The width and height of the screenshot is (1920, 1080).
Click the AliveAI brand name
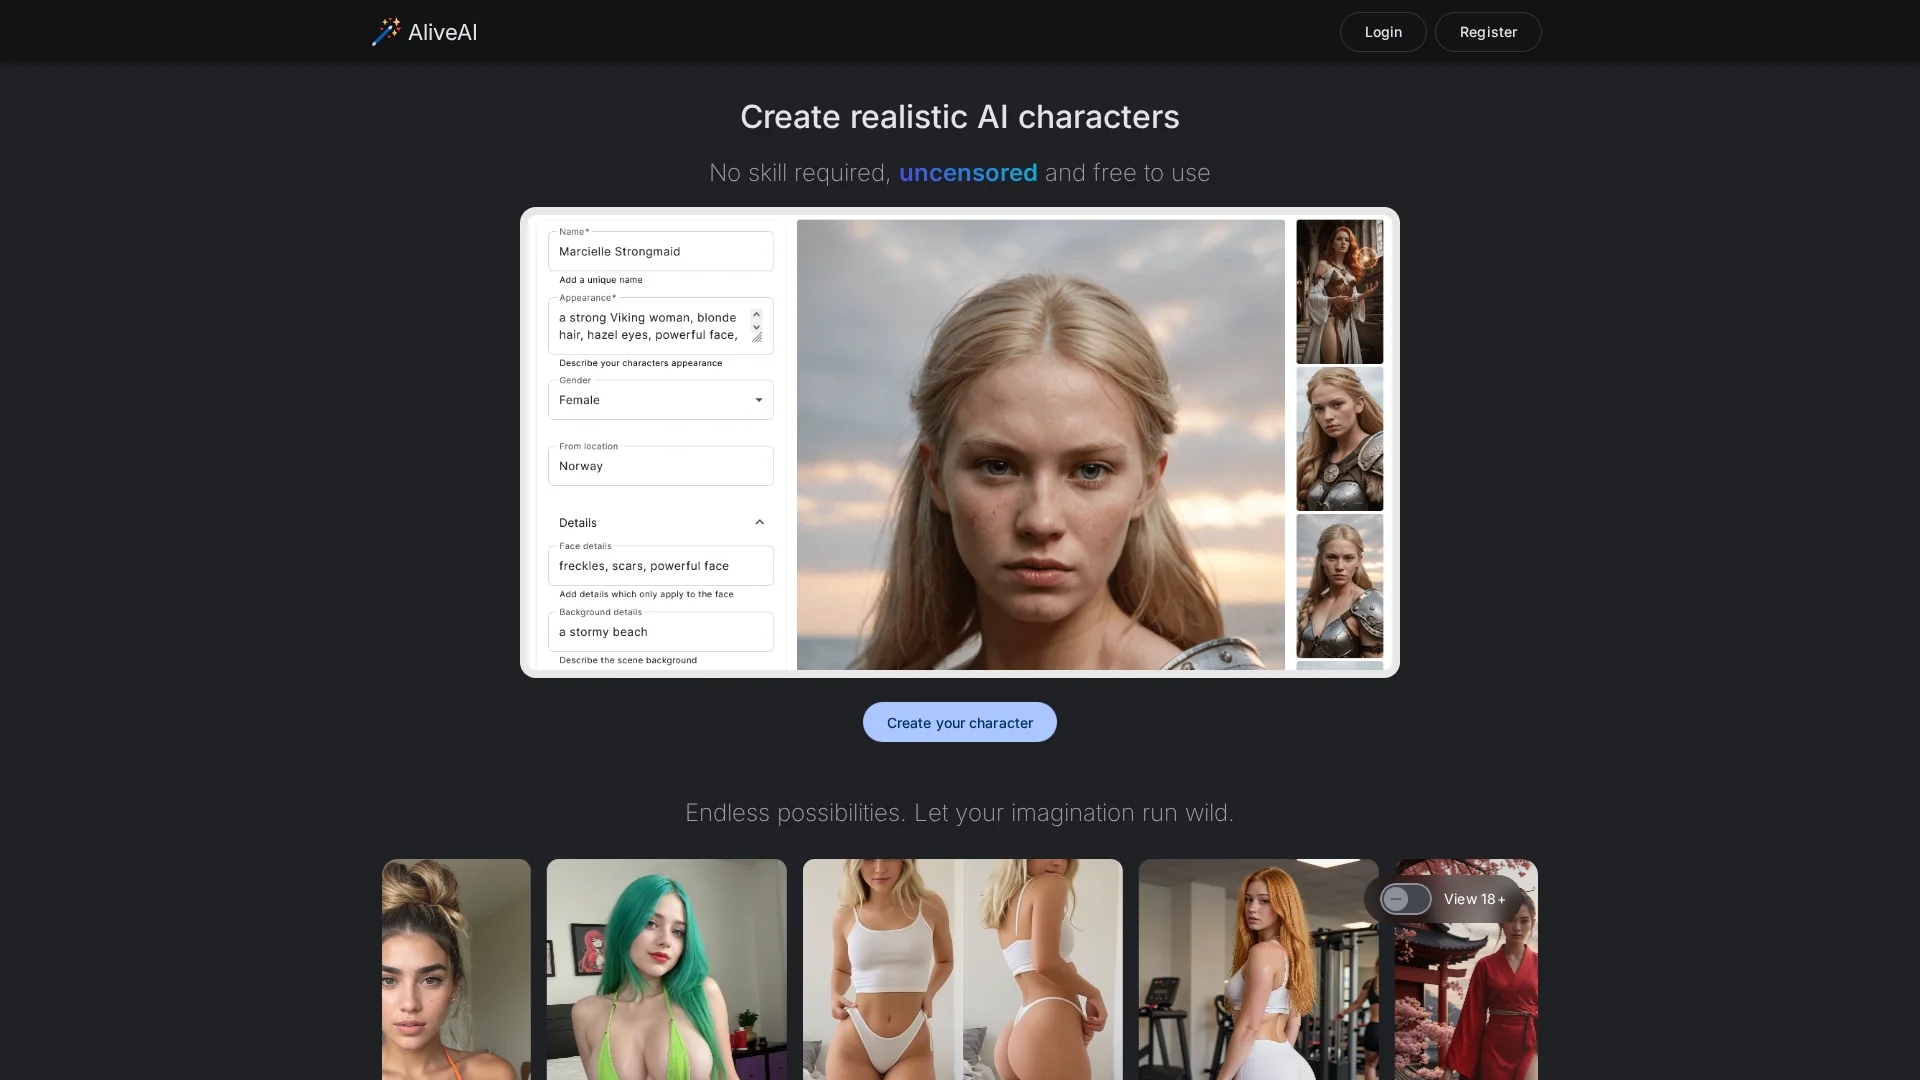pyautogui.click(x=442, y=32)
